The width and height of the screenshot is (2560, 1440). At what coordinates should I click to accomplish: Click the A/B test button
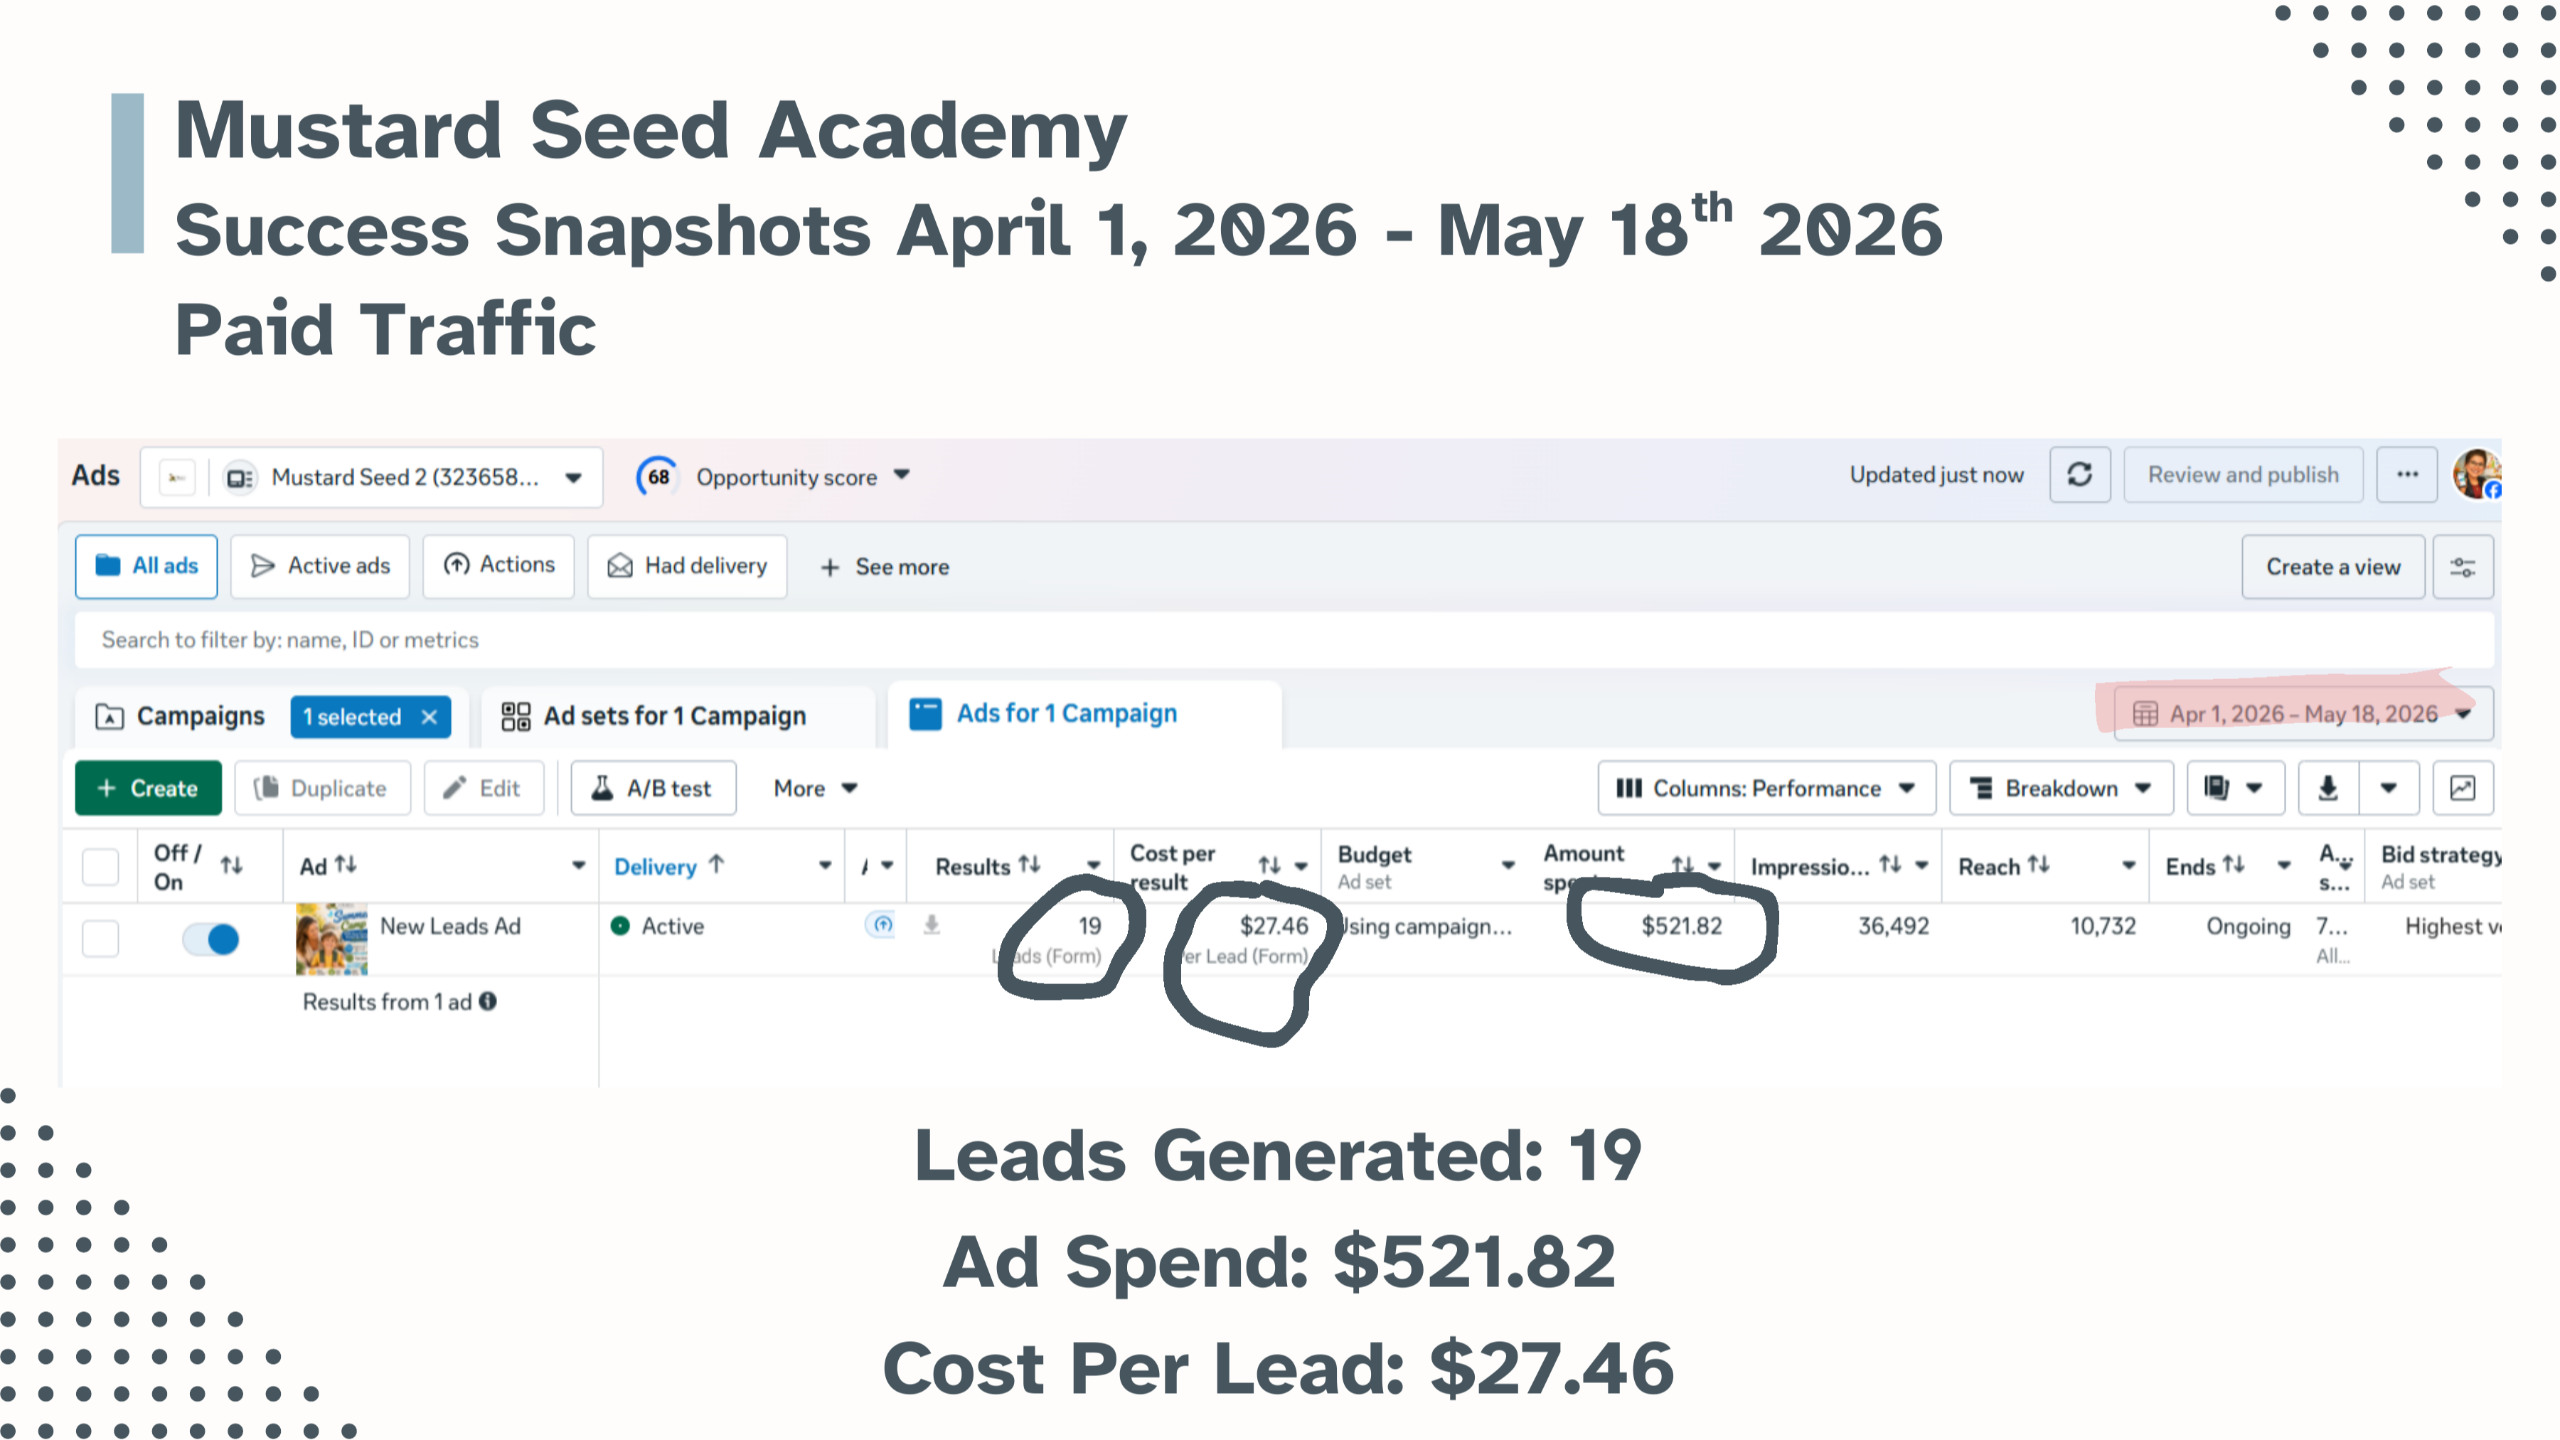[x=653, y=789]
